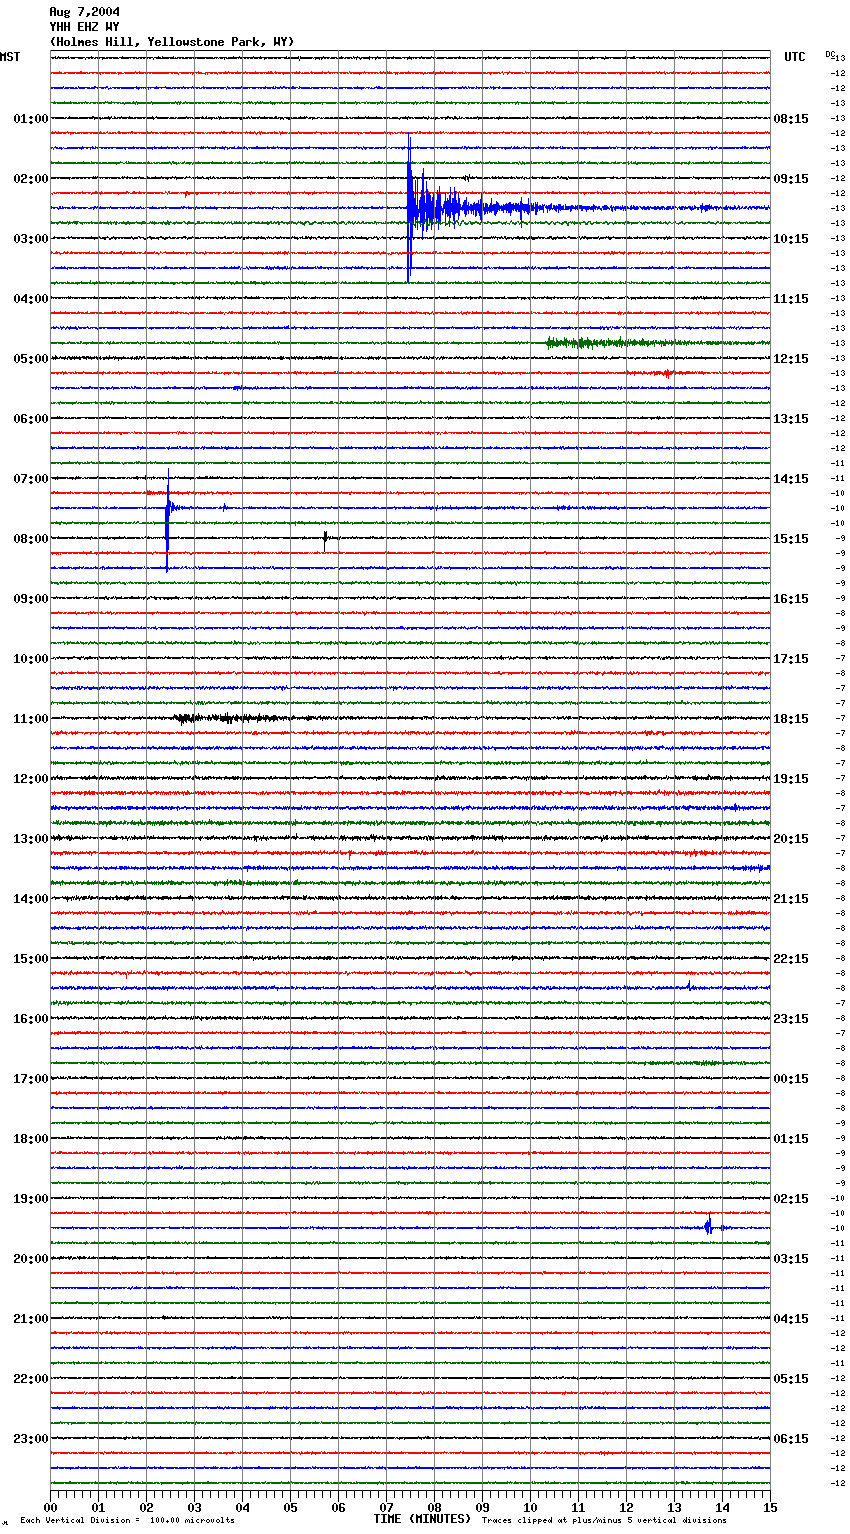Screen dimensions: 850x1534
Task: Select the 'YHH EHZ WY' station code text
Action: [84, 27]
